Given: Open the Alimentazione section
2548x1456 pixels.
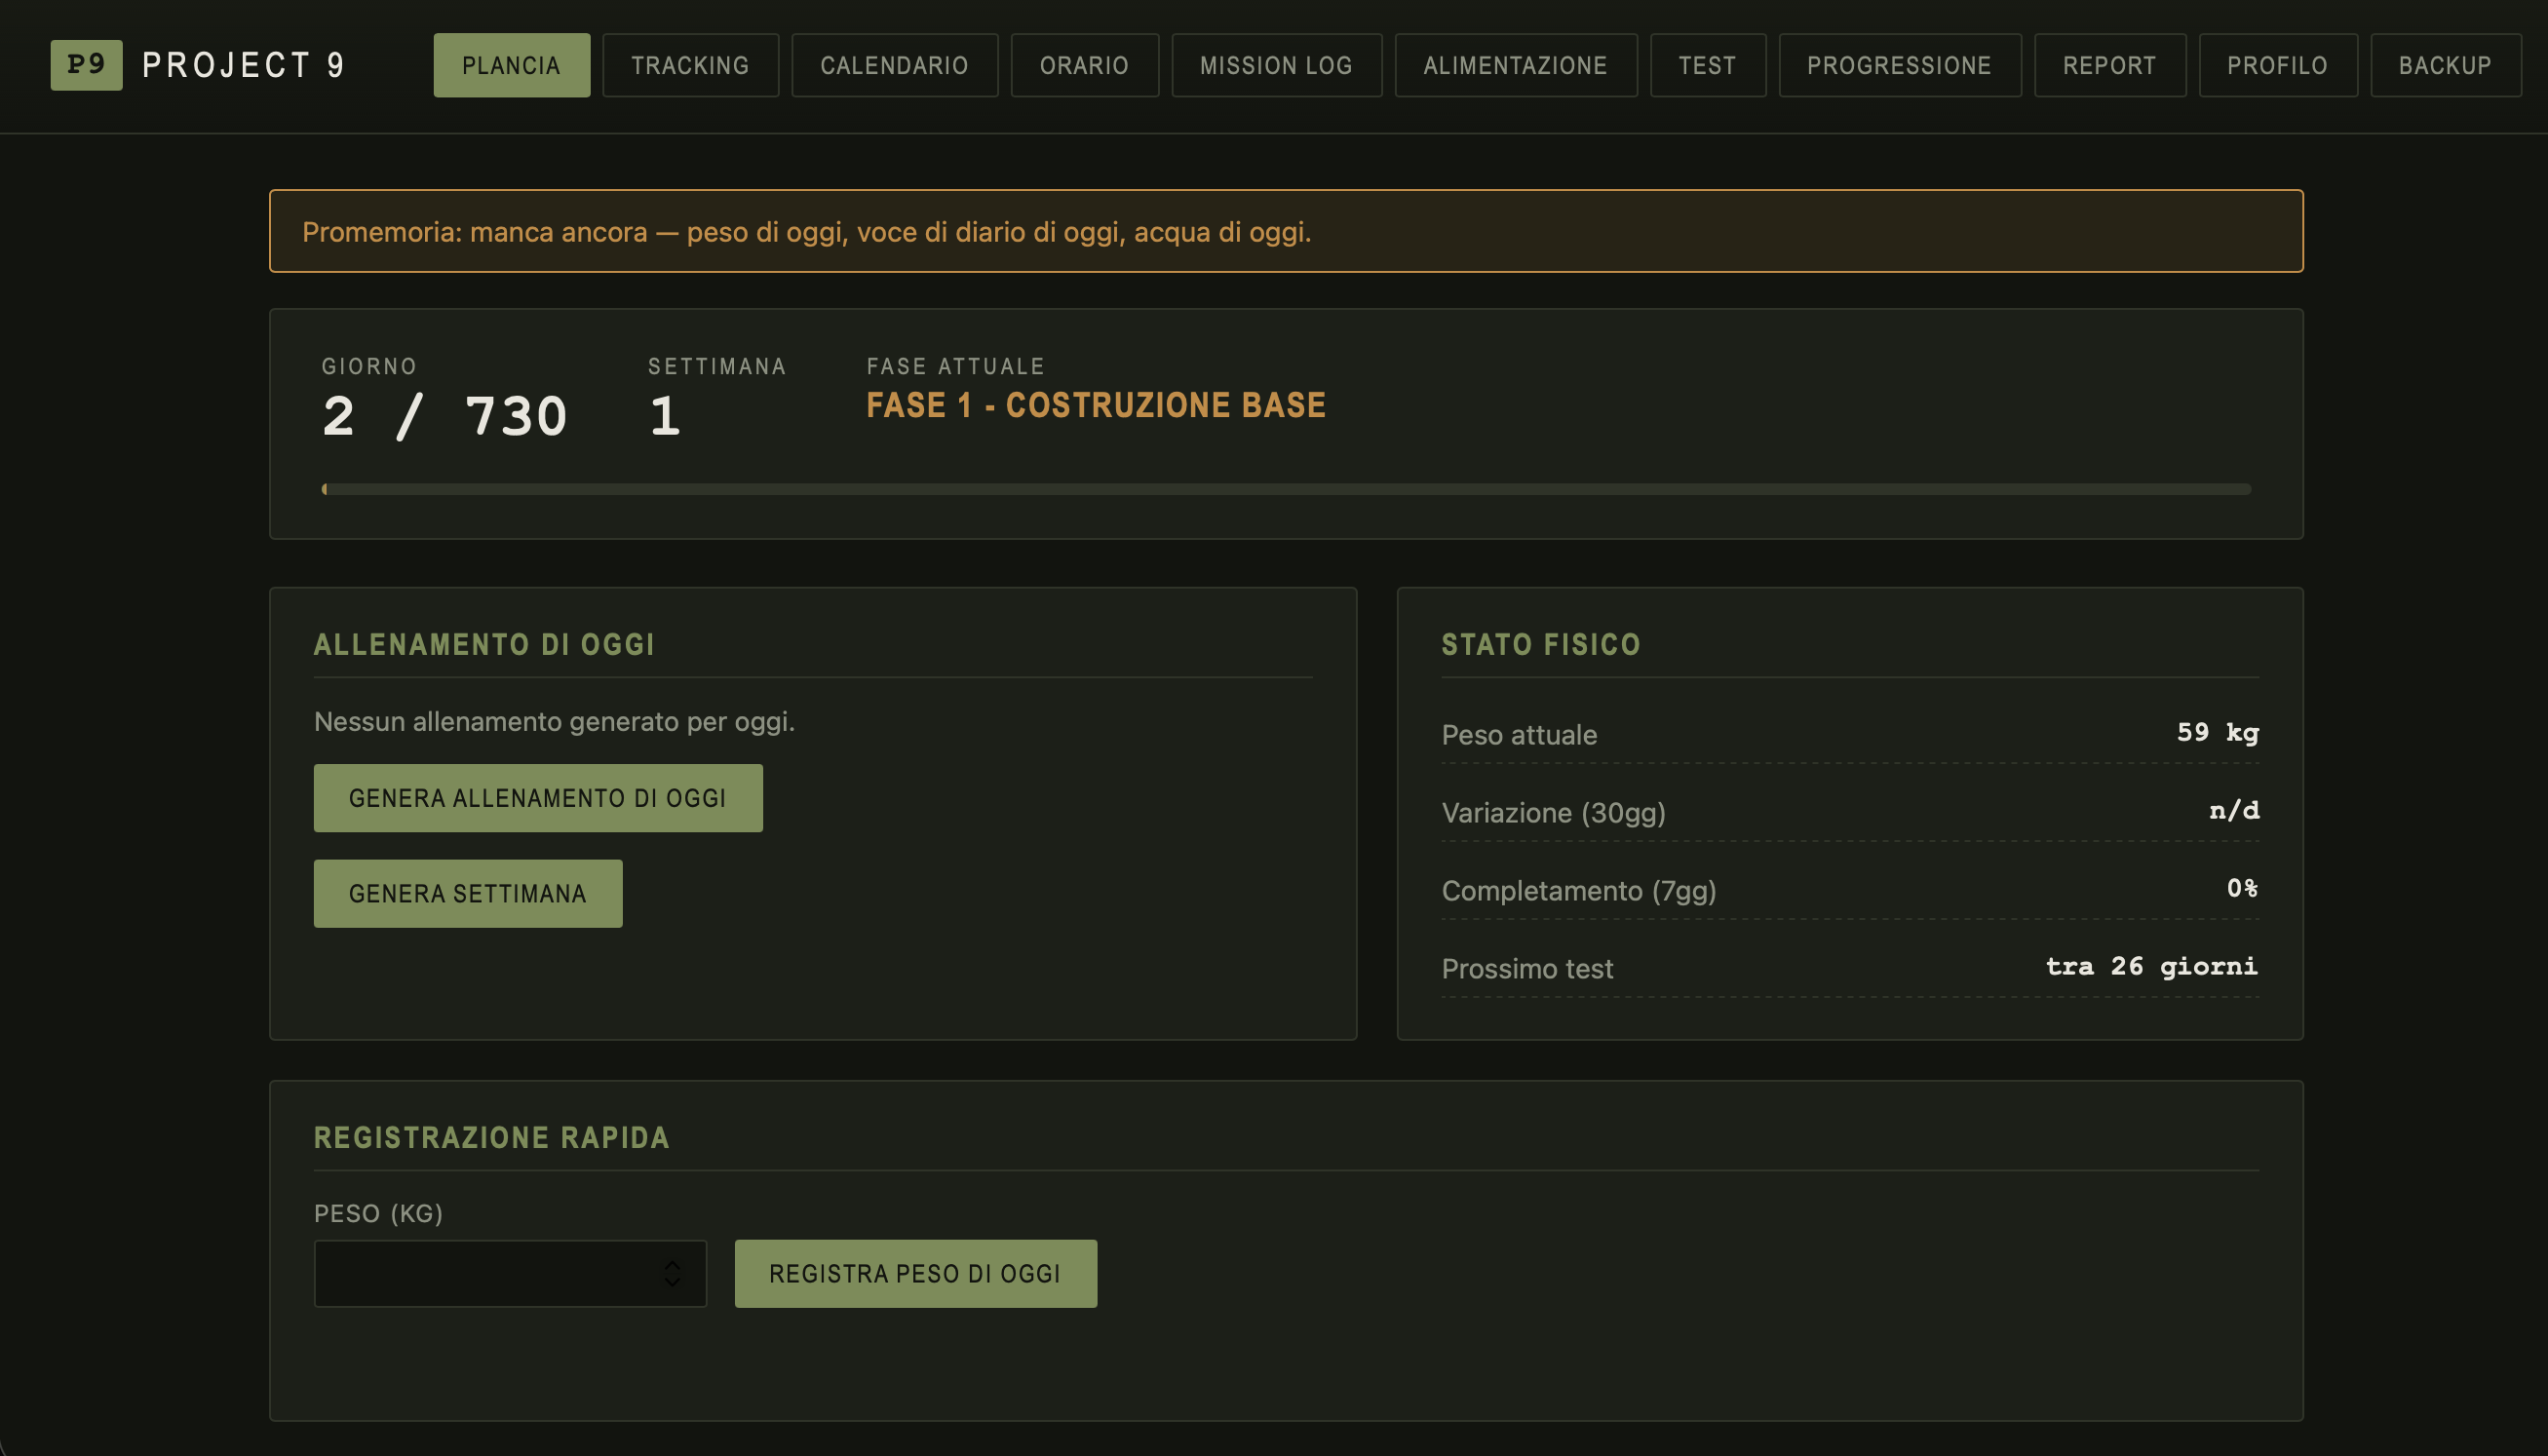Looking at the screenshot, I should pos(1515,65).
